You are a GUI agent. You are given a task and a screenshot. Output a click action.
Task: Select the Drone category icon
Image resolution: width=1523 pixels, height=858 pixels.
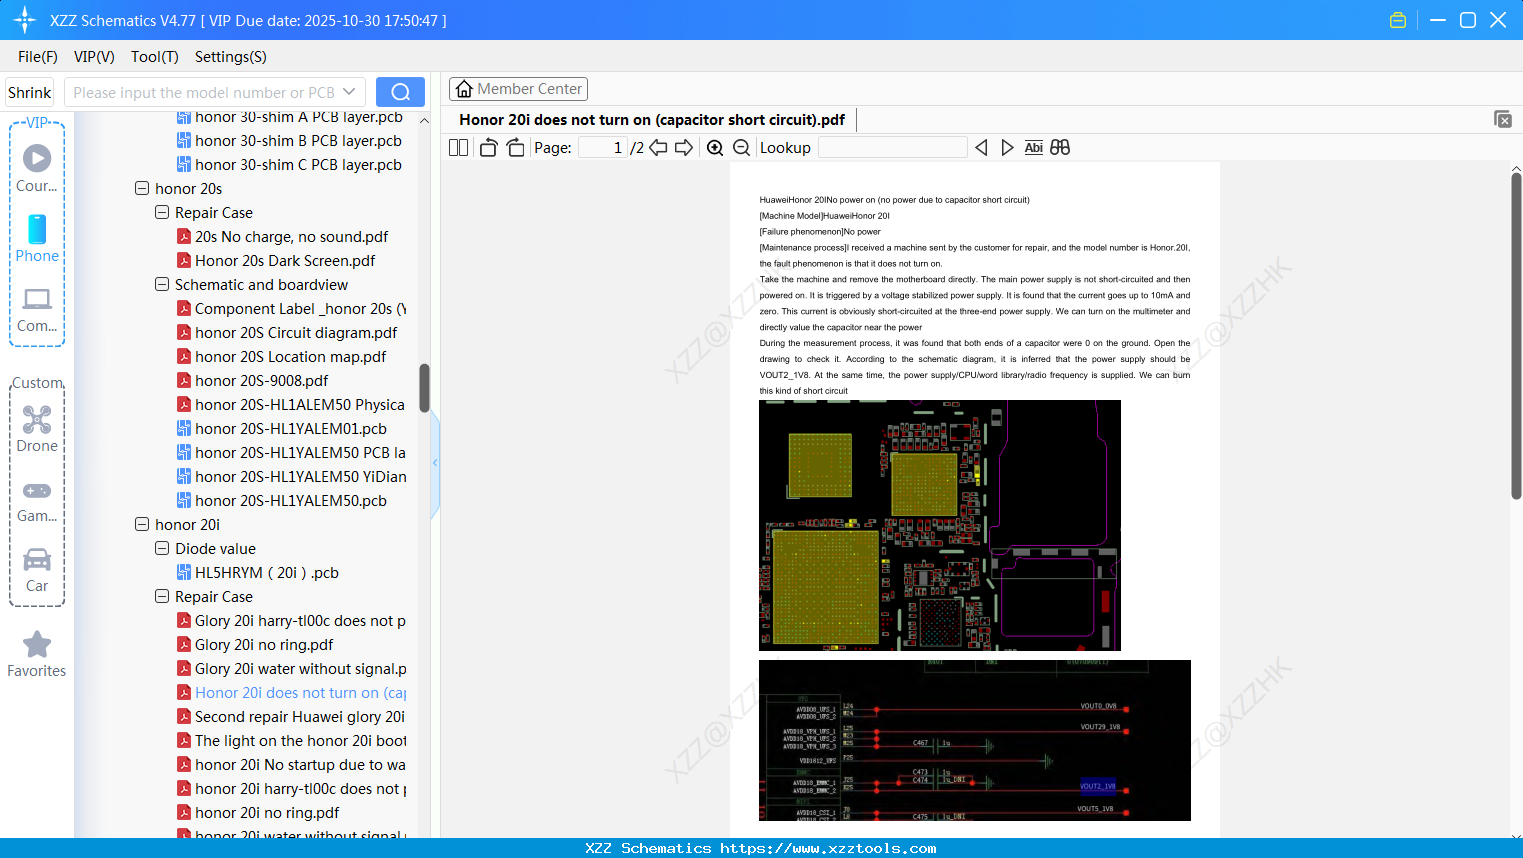click(x=37, y=429)
